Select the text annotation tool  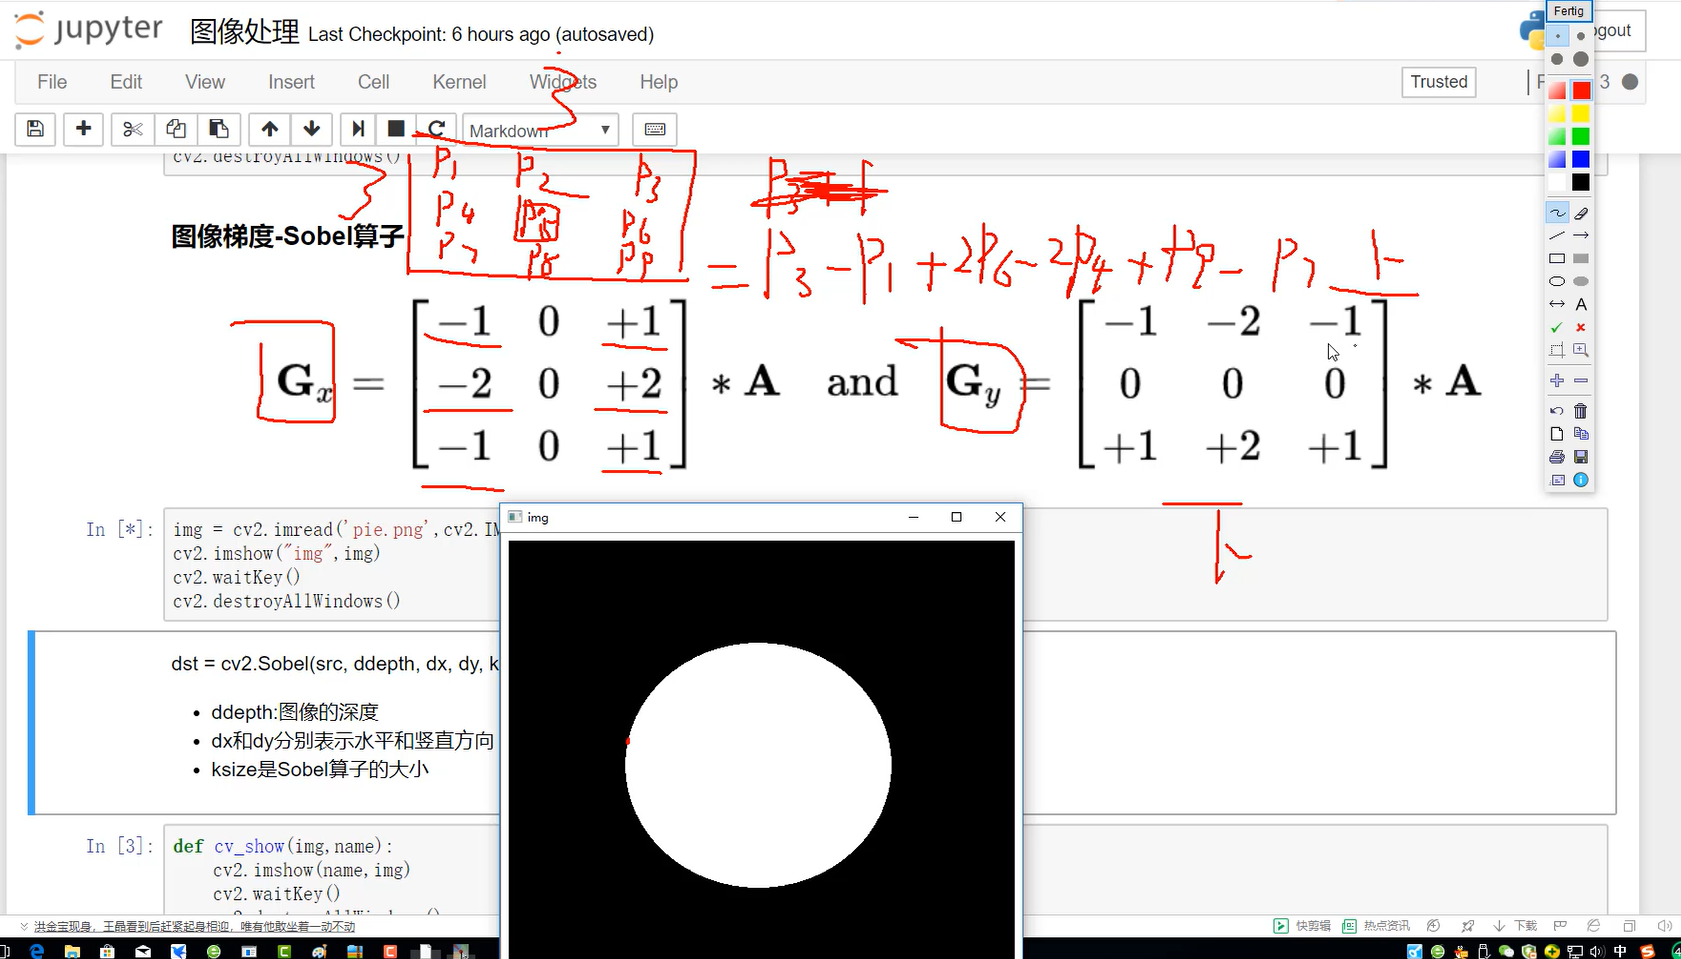(x=1581, y=304)
